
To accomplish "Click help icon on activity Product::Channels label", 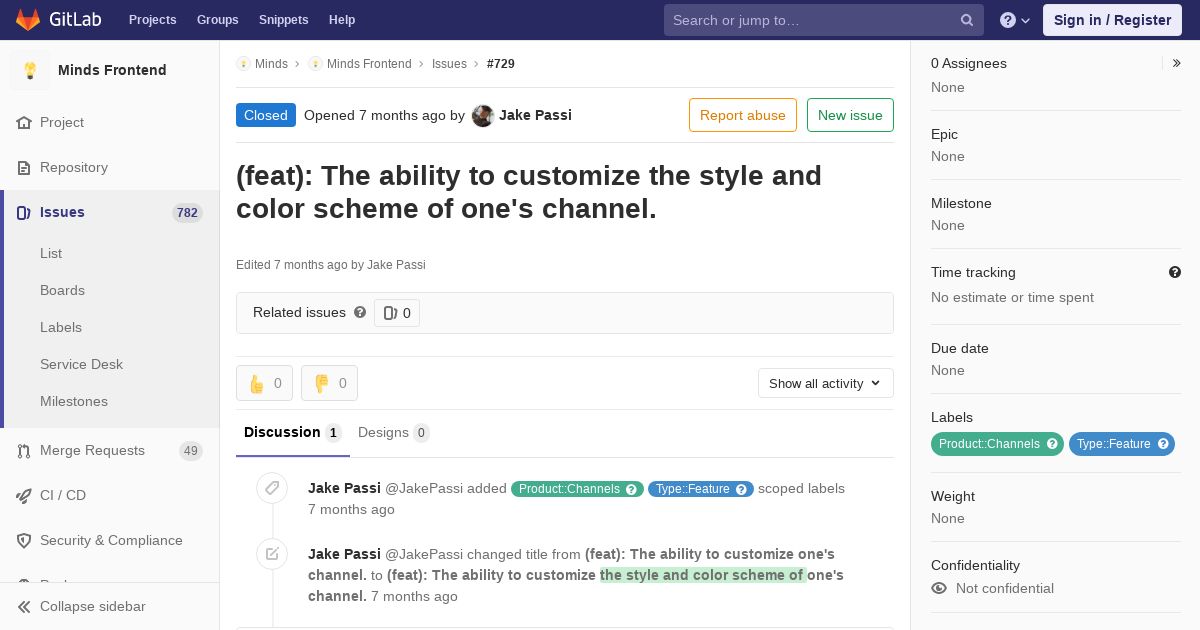I will pyautogui.click(x=631, y=489).
